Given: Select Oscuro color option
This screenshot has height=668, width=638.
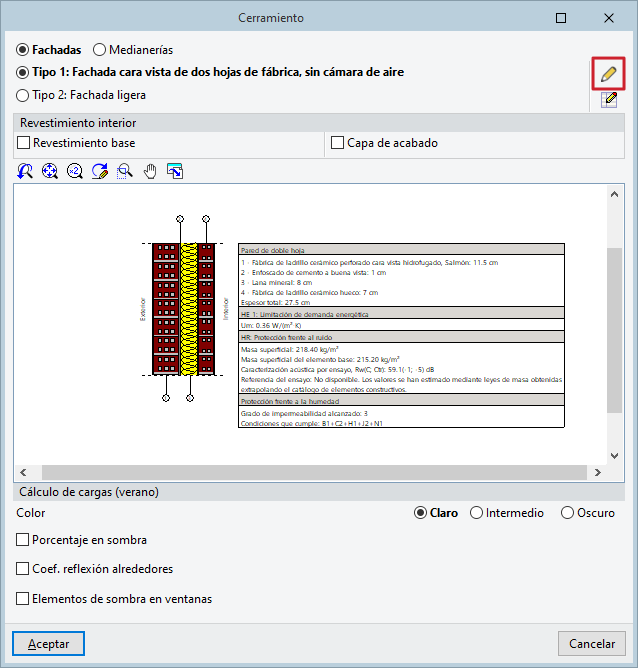Looking at the screenshot, I should (588, 513).
